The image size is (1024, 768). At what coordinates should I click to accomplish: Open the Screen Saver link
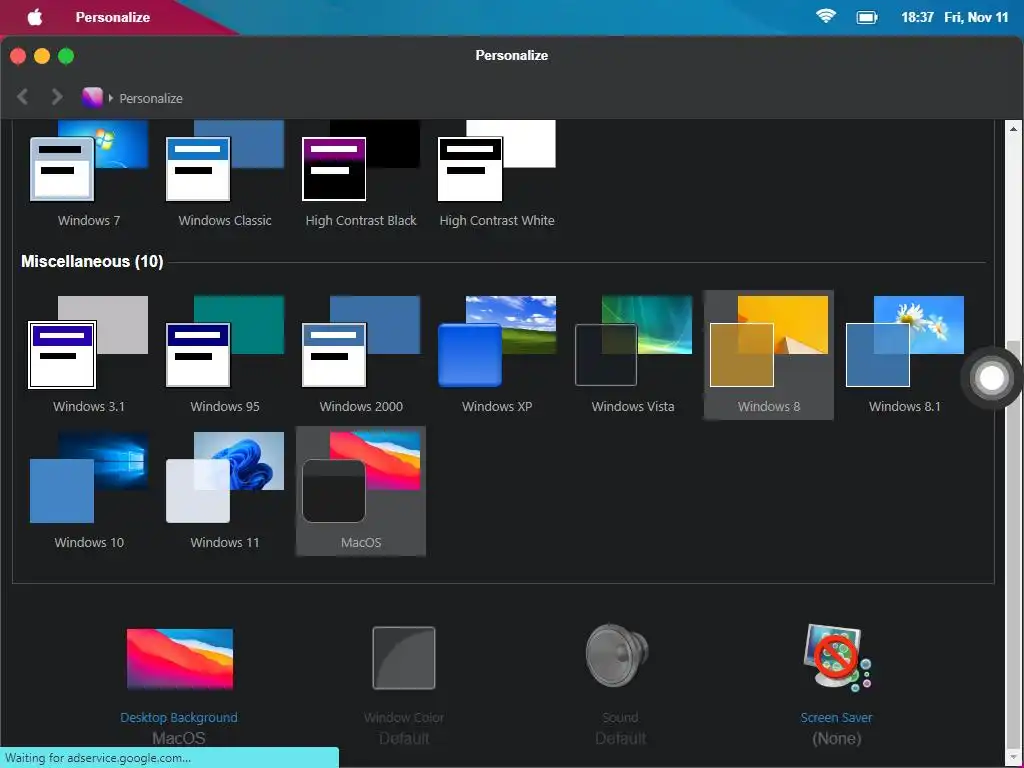pos(837,717)
